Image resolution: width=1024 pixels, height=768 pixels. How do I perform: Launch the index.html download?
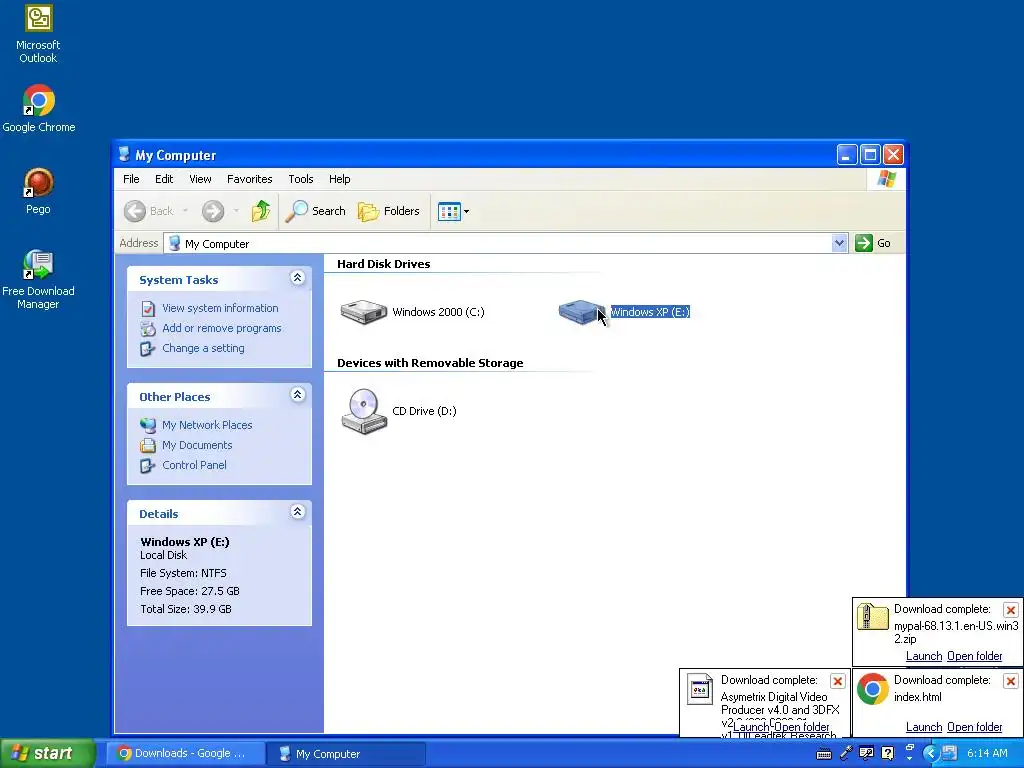pyautogui.click(x=923, y=727)
